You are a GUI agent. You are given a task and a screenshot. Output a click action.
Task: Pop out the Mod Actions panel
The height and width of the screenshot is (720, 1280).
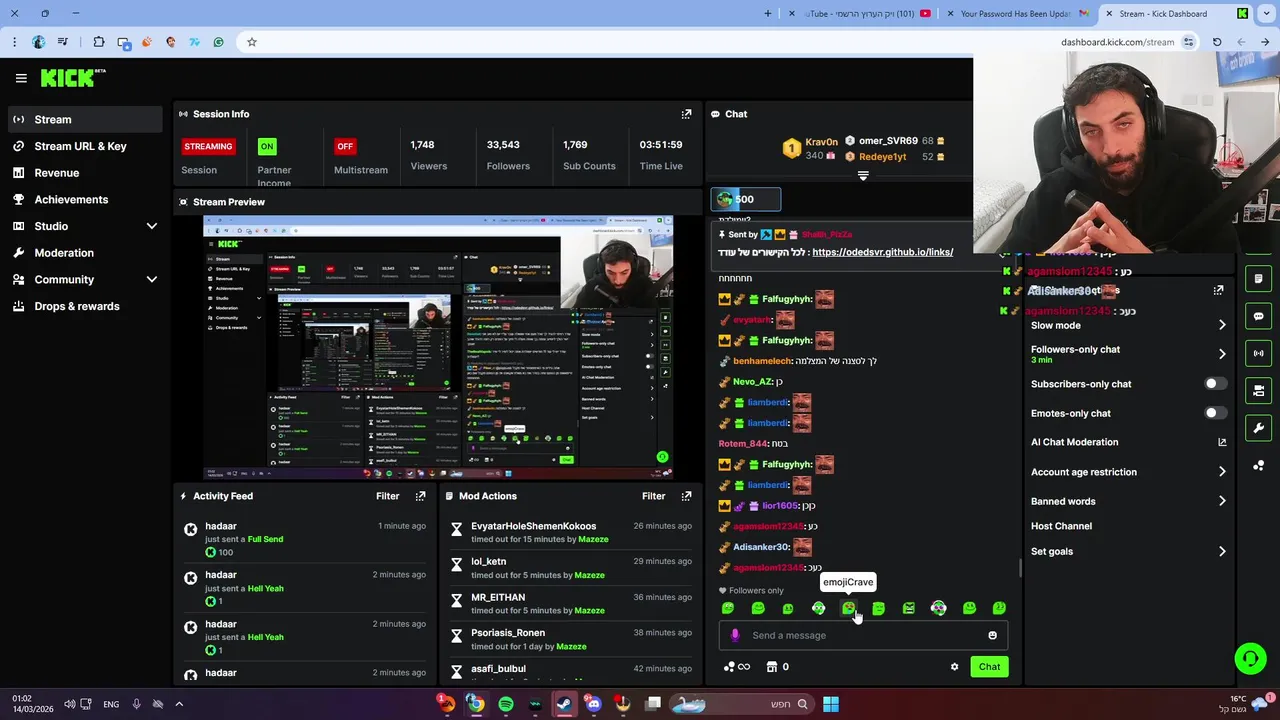pos(686,496)
